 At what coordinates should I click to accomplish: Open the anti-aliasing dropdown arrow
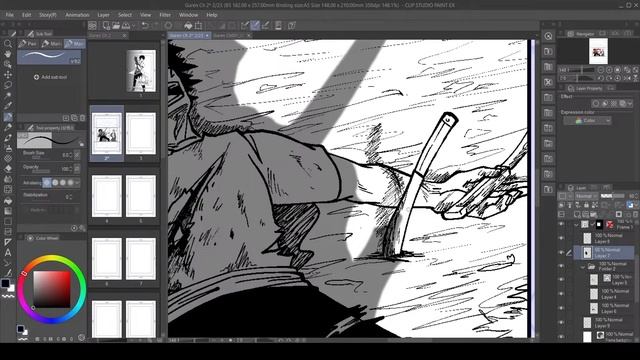pyautogui.click(x=77, y=182)
